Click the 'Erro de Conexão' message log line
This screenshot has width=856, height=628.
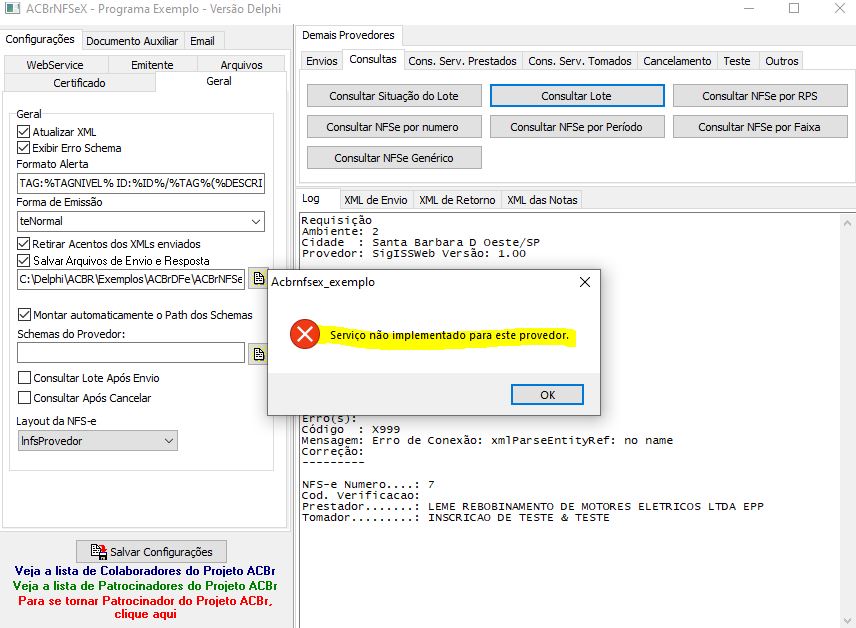(x=488, y=440)
